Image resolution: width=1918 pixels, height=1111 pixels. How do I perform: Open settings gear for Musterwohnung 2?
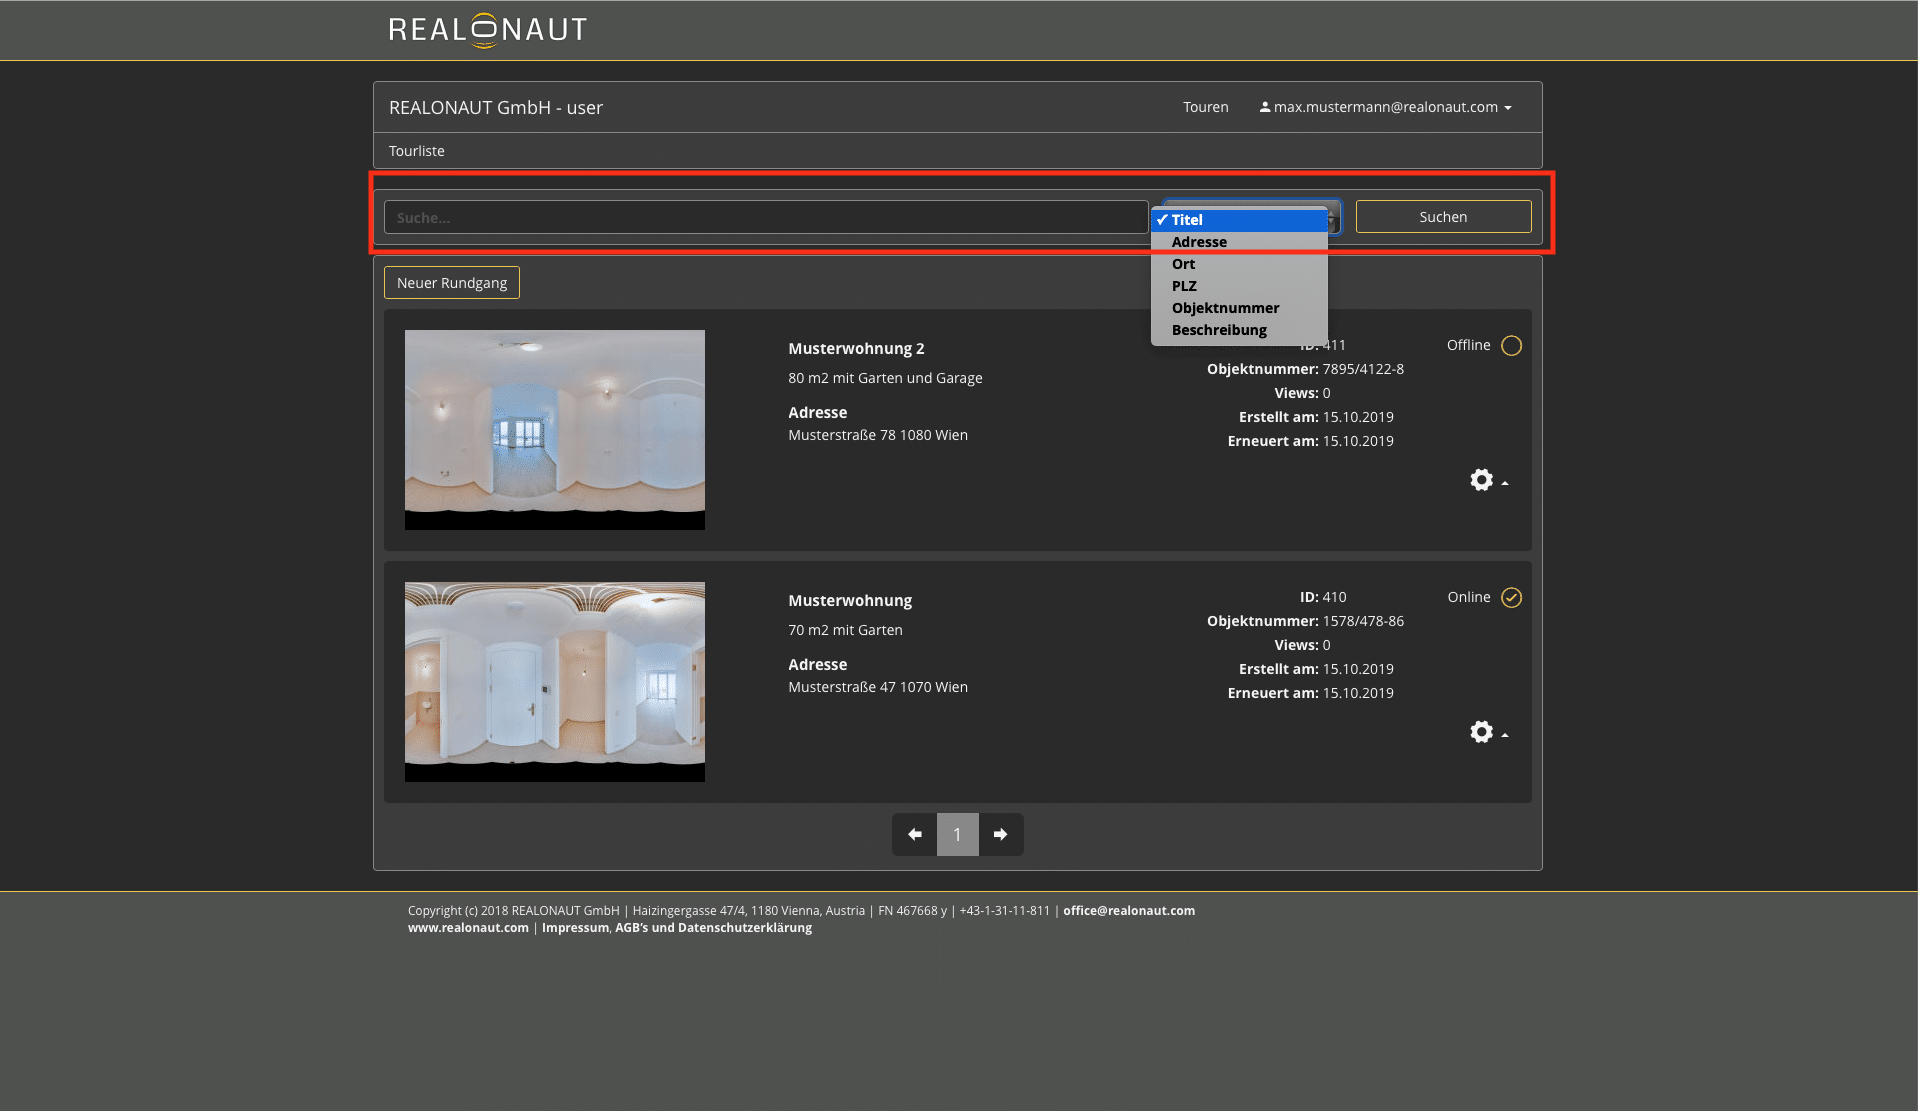(1482, 481)
